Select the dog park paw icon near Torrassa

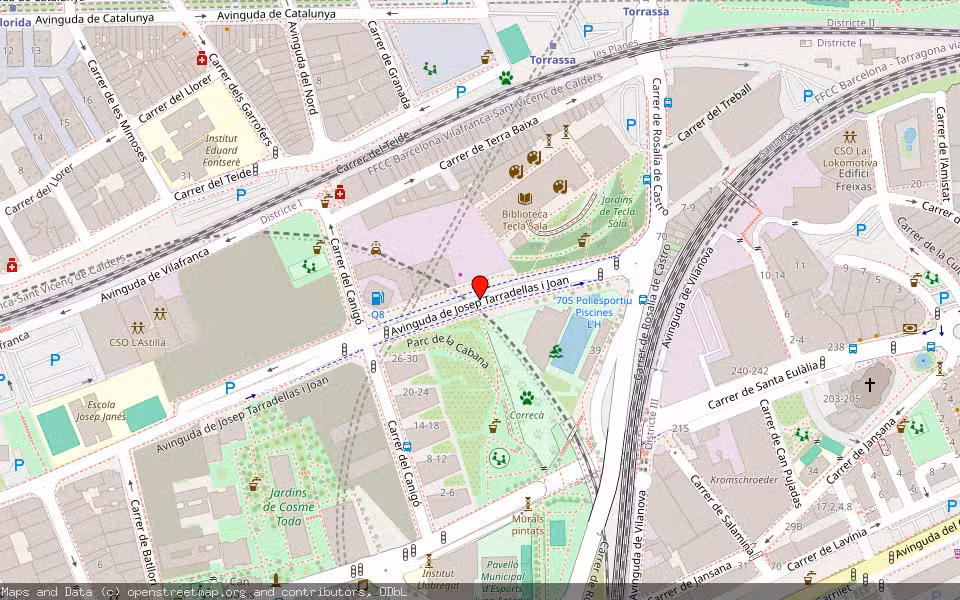tap(506, 78)
